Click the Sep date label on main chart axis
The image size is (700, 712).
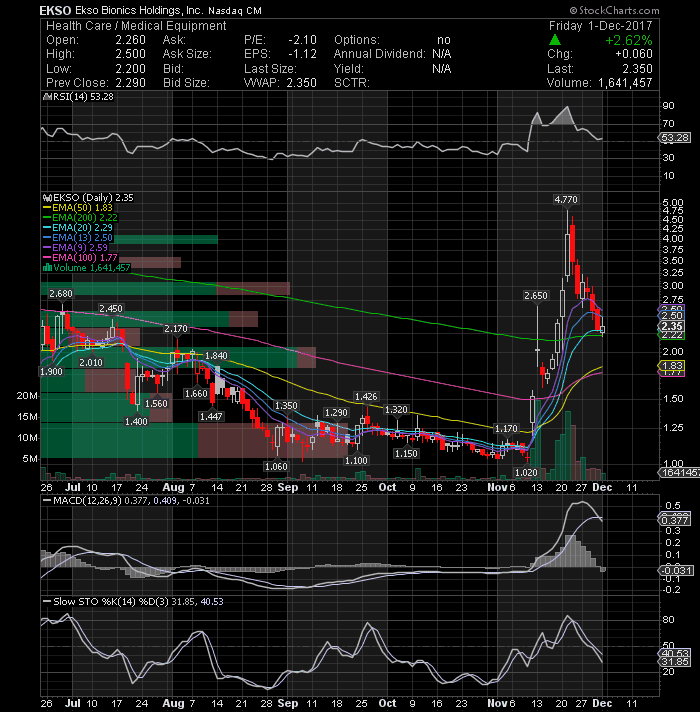tap(287, 487)
